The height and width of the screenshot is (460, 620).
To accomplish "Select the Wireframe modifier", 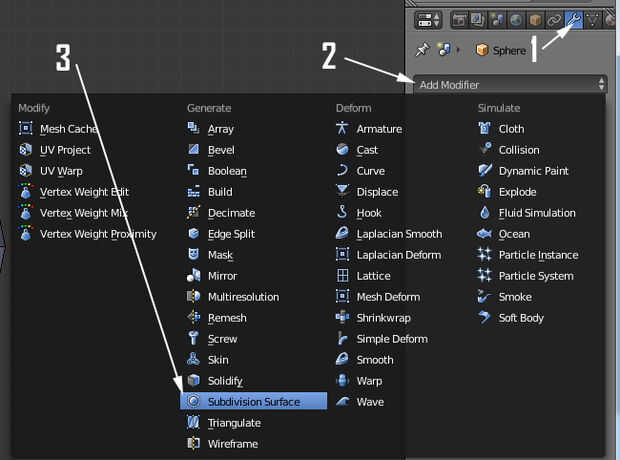I will point(233,443).
